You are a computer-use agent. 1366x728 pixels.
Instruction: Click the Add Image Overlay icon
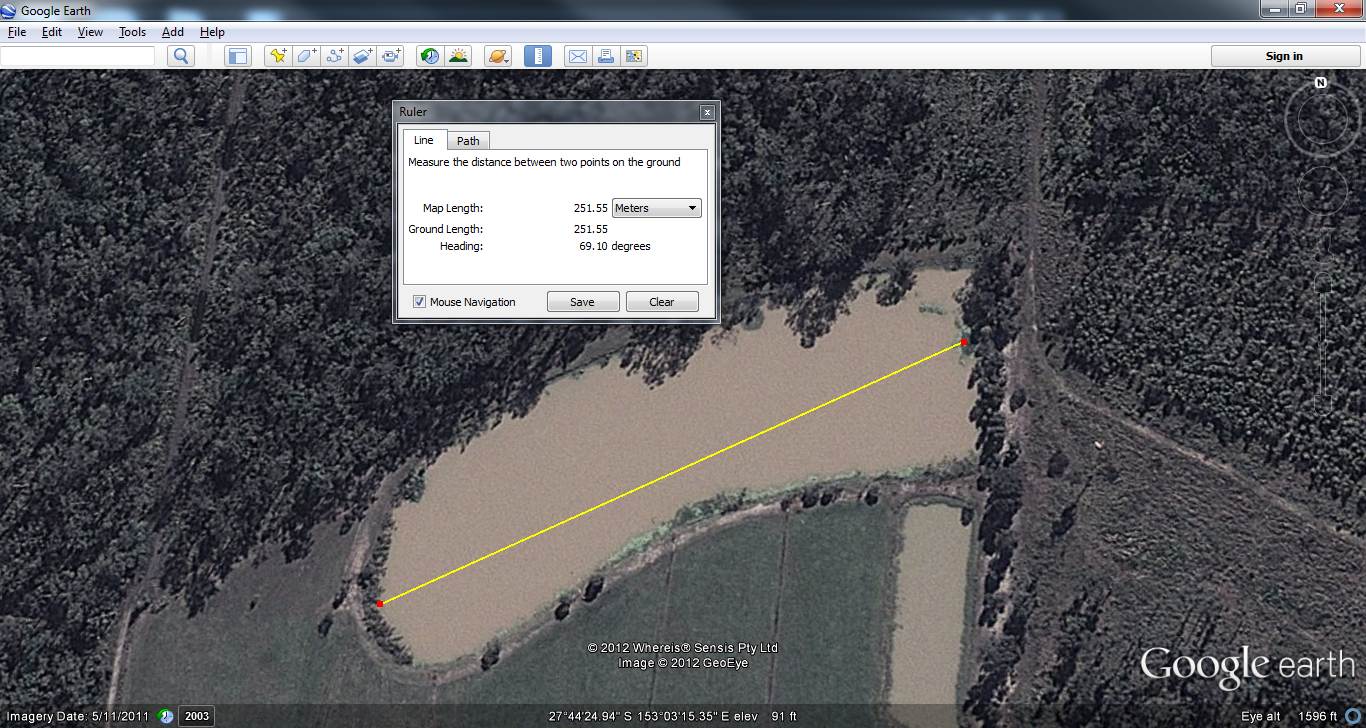click(362, 56)
